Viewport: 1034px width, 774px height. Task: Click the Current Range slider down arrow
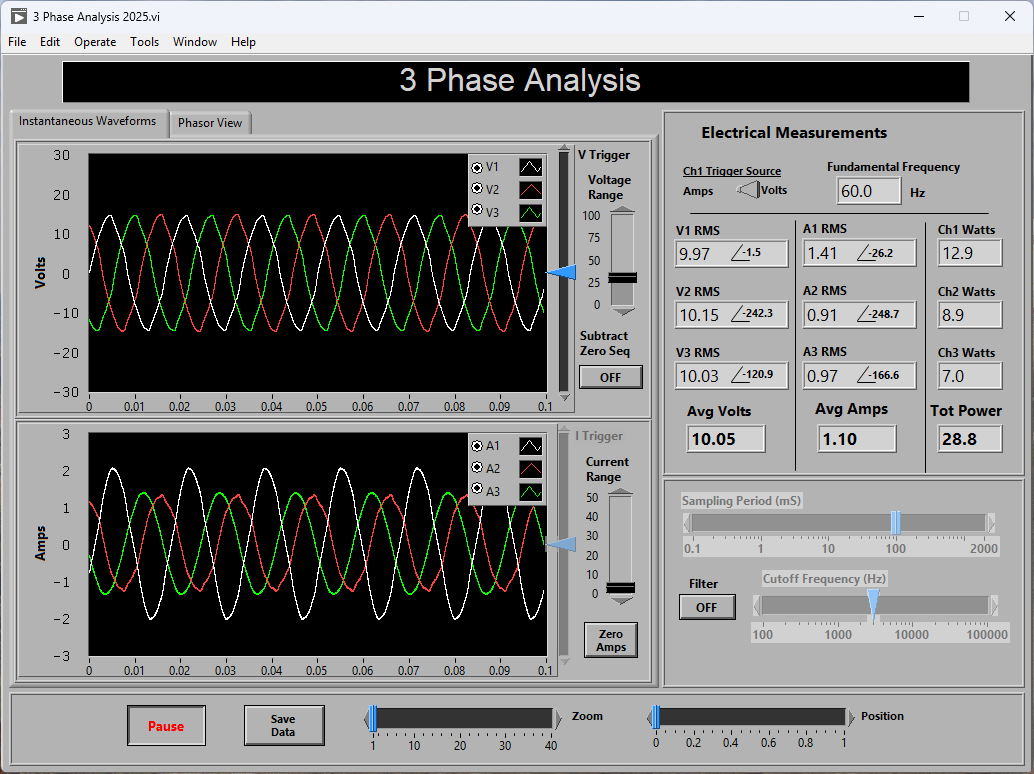tap(621, 601)
